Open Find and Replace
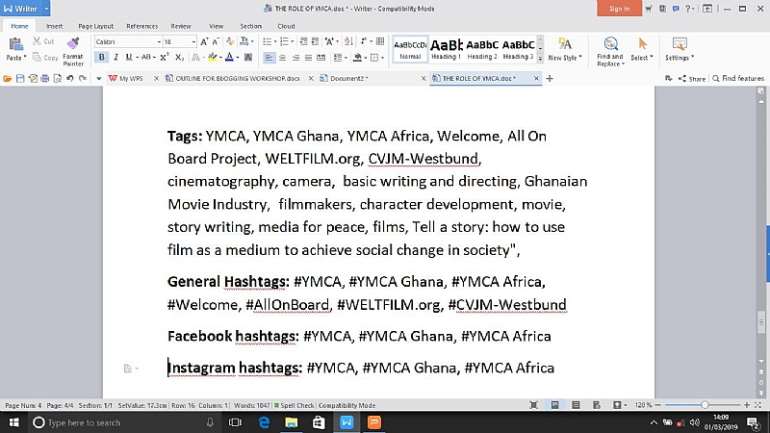 [610, 51]
